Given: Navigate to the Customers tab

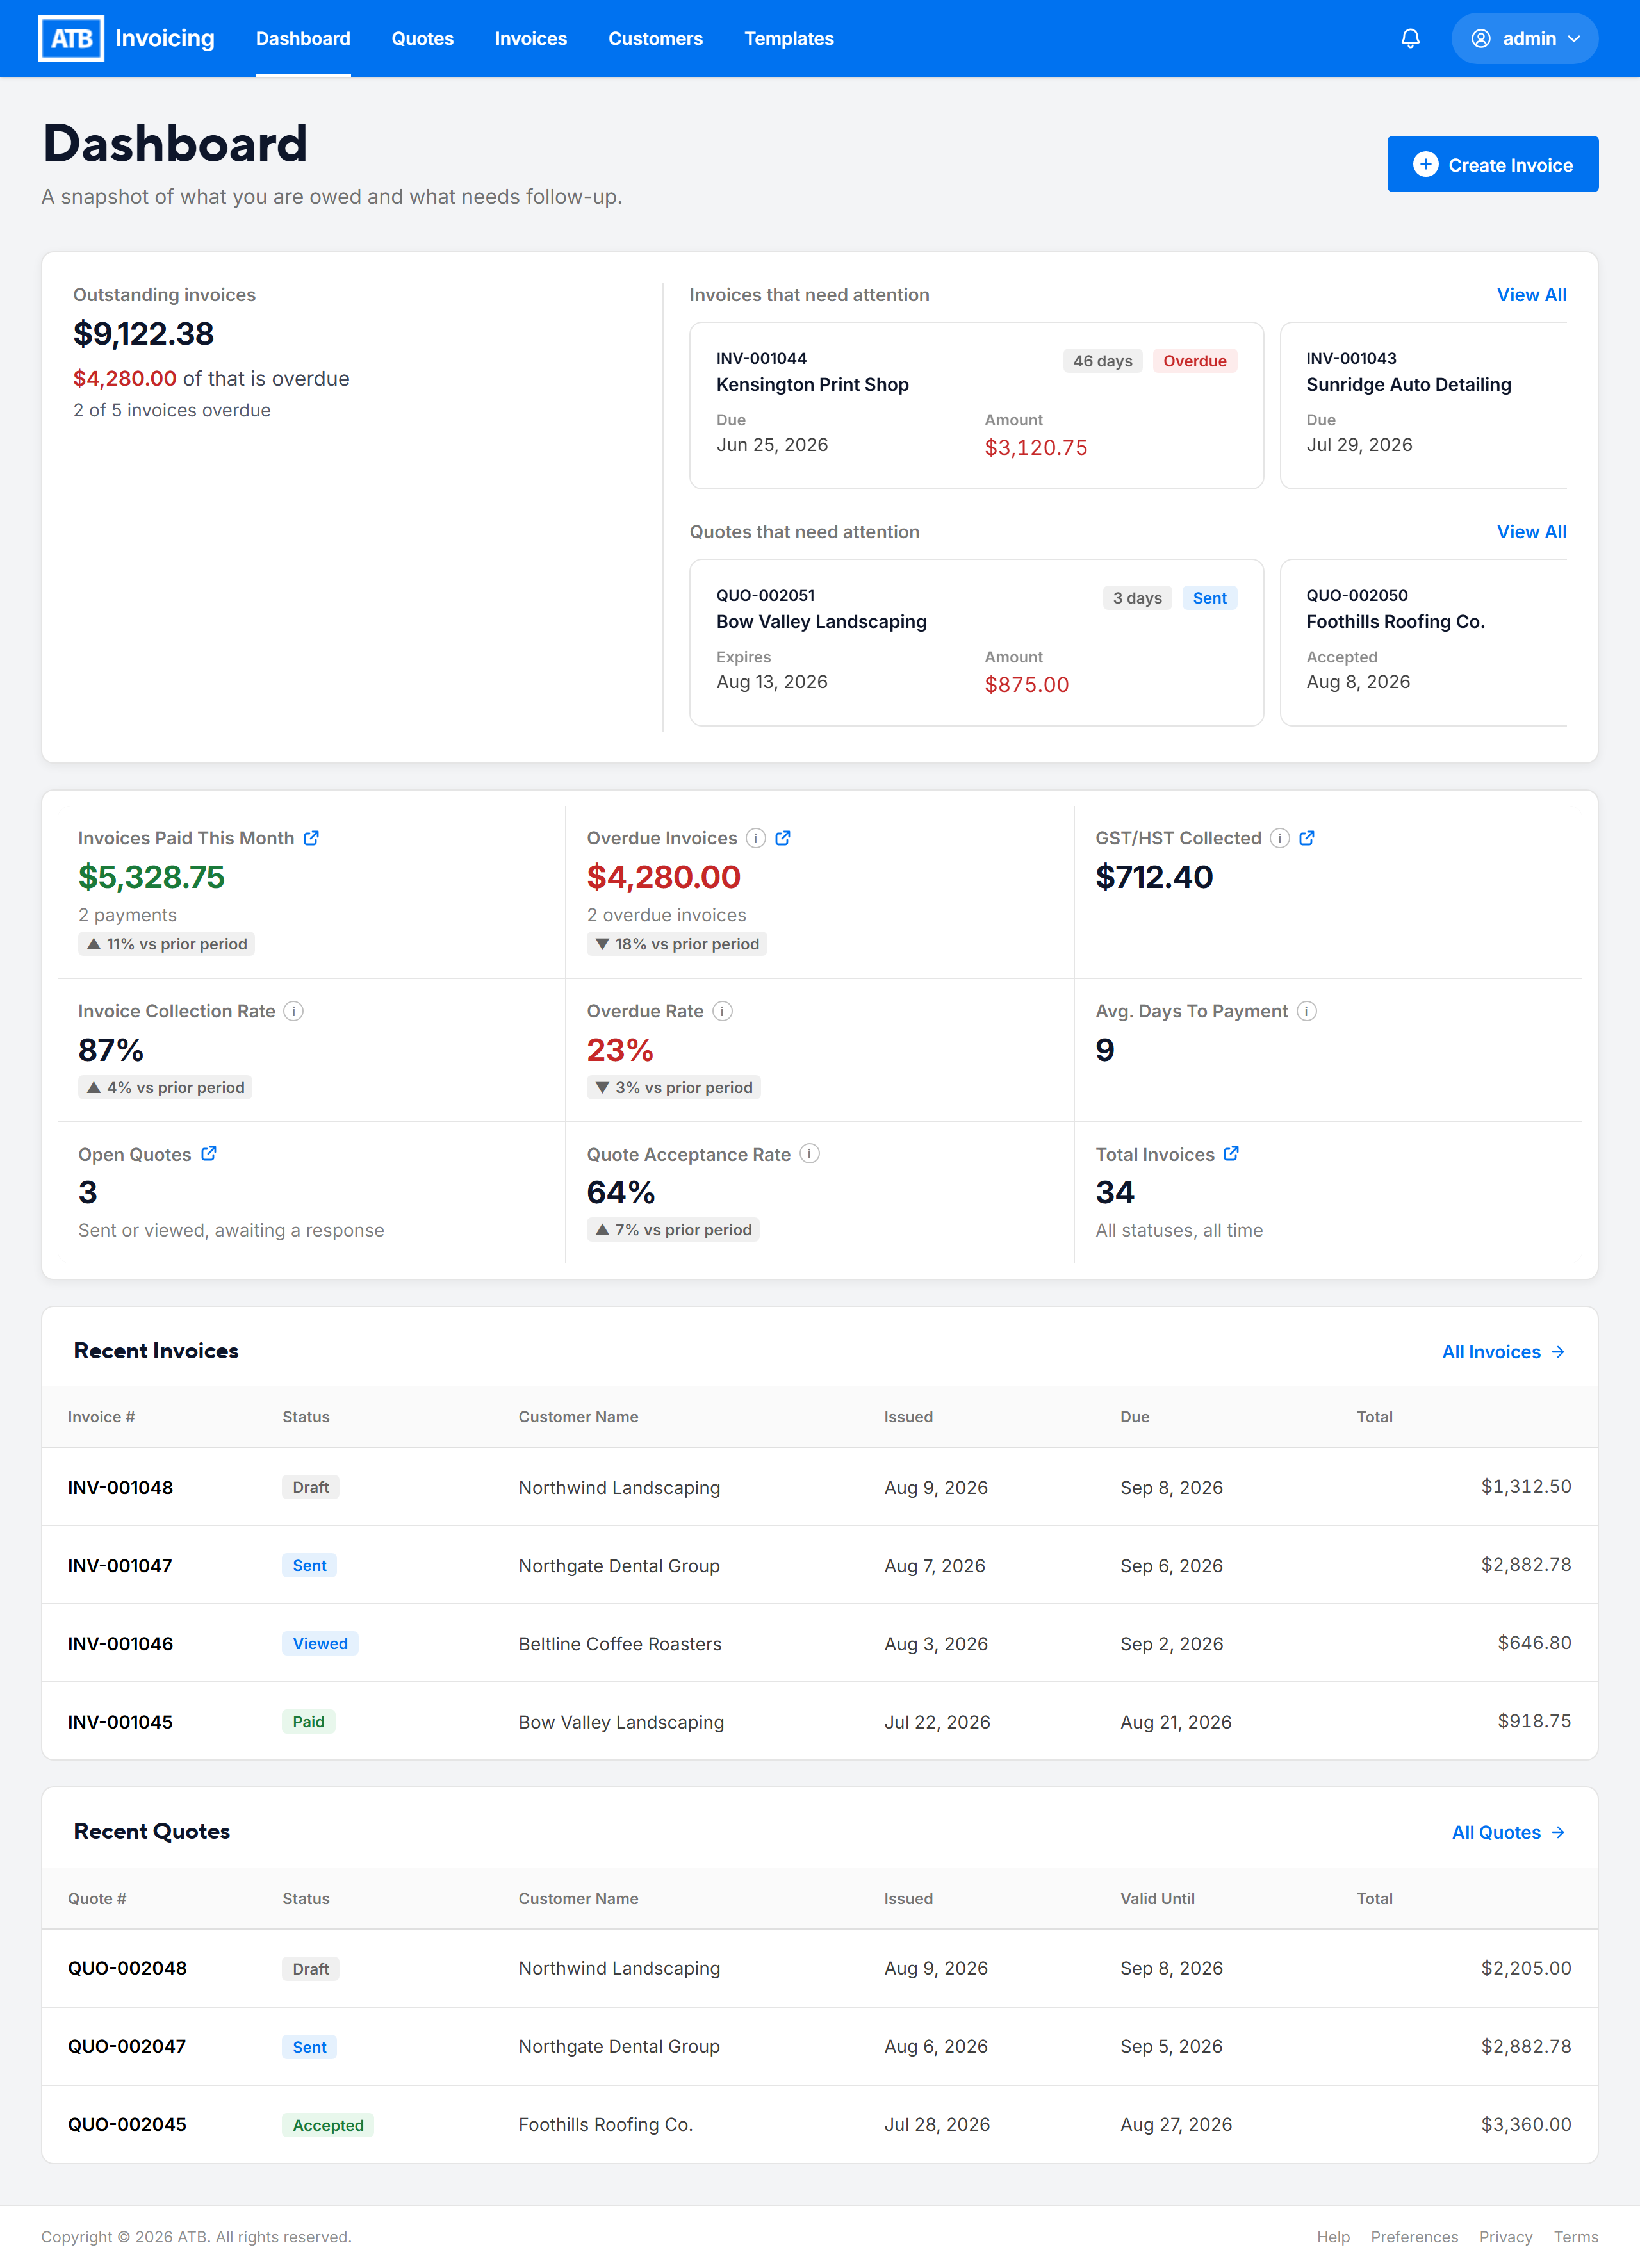Looking at the screenshot, I should coord(655,38).
